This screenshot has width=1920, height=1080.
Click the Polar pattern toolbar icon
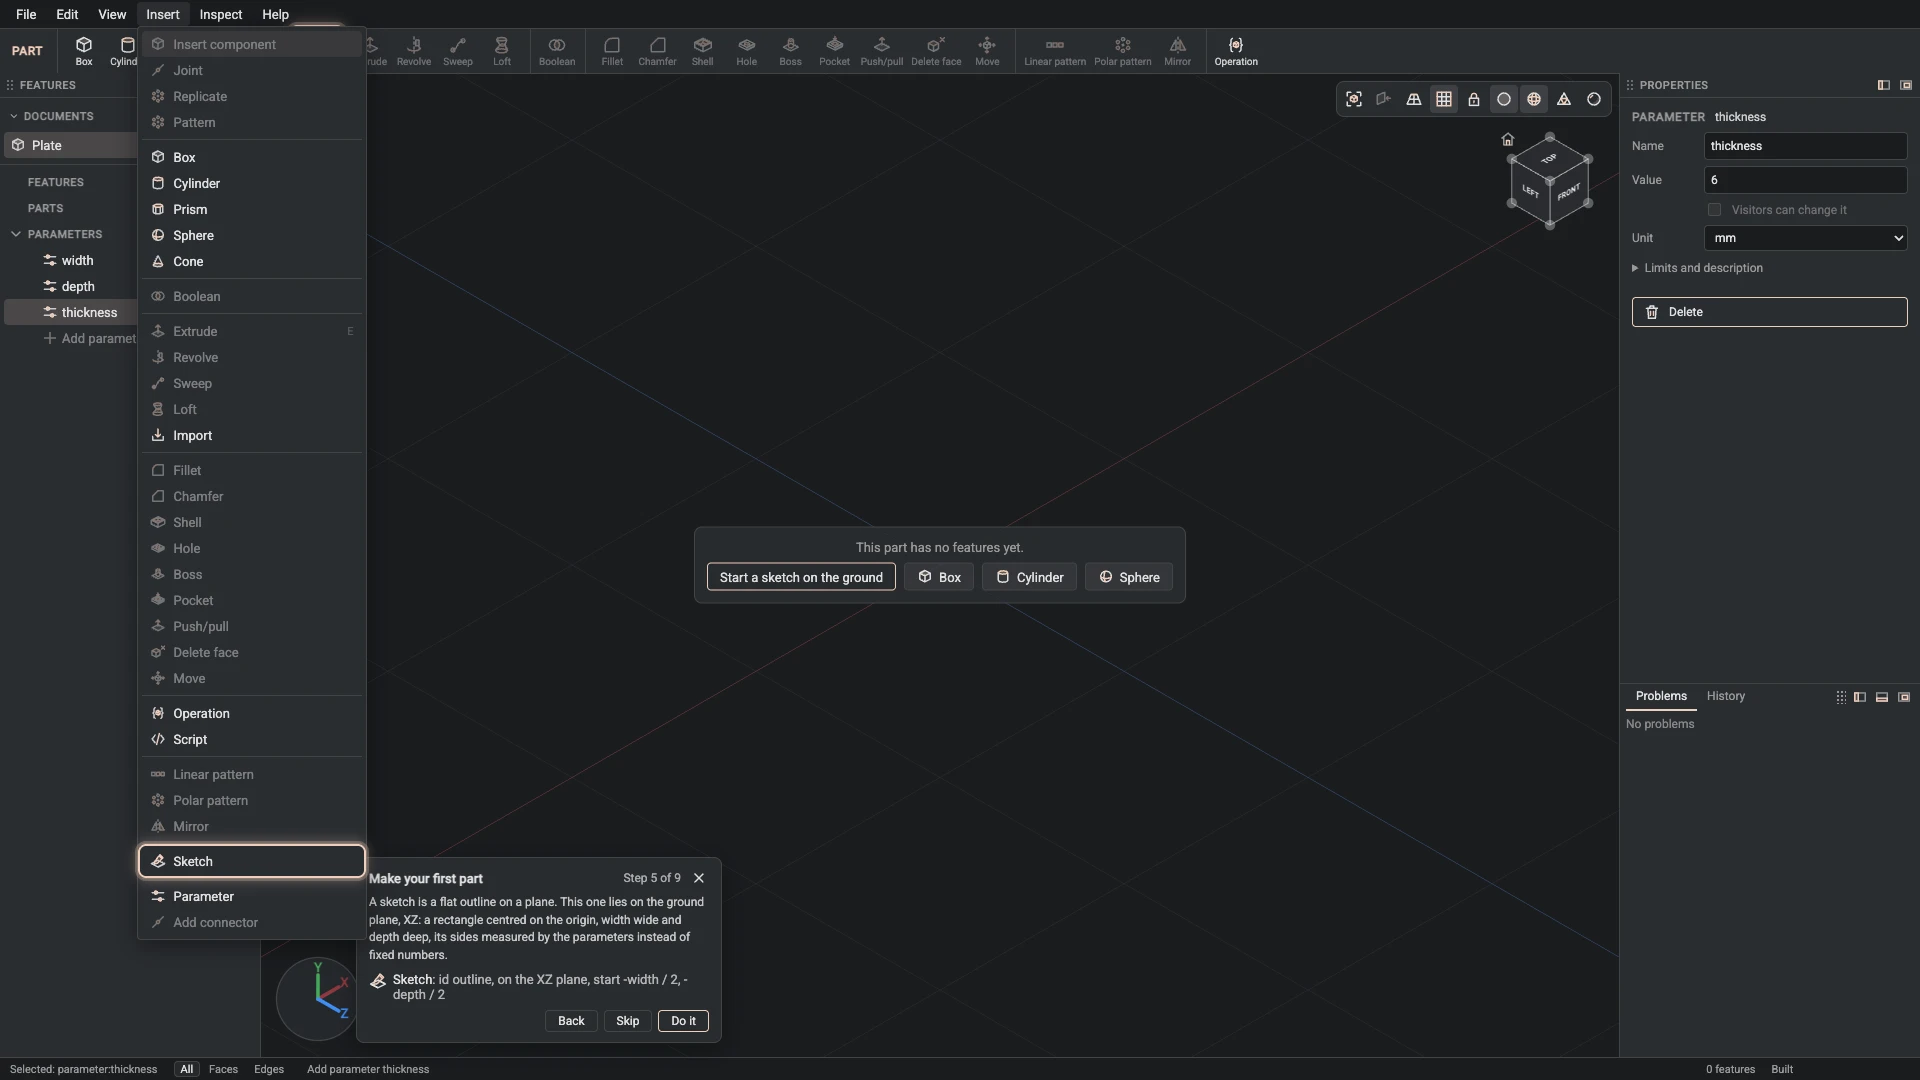(1123, 51)
